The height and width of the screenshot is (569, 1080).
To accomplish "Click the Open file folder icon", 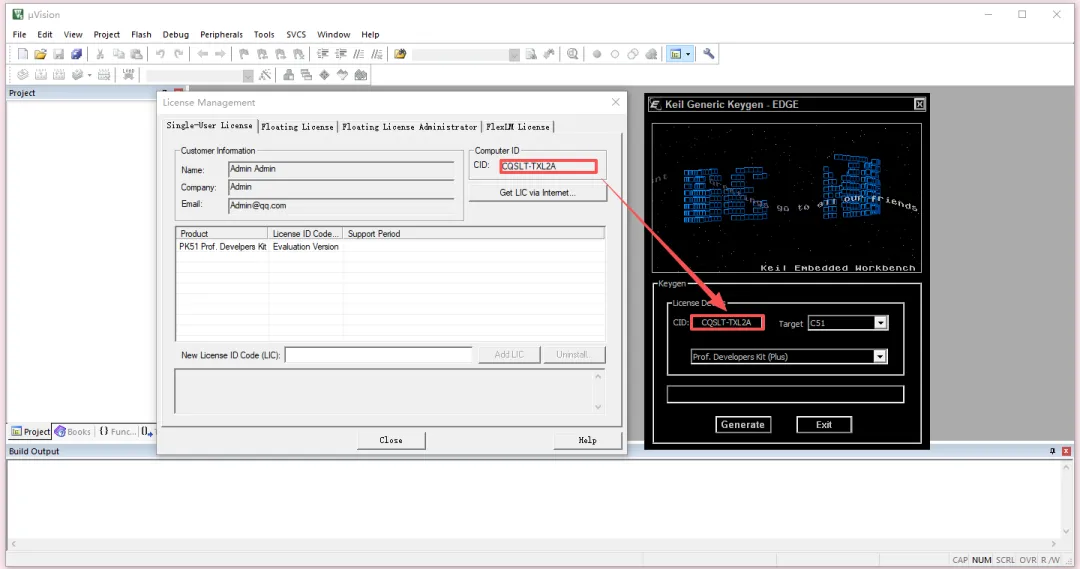I will click(x=41, y=54).
